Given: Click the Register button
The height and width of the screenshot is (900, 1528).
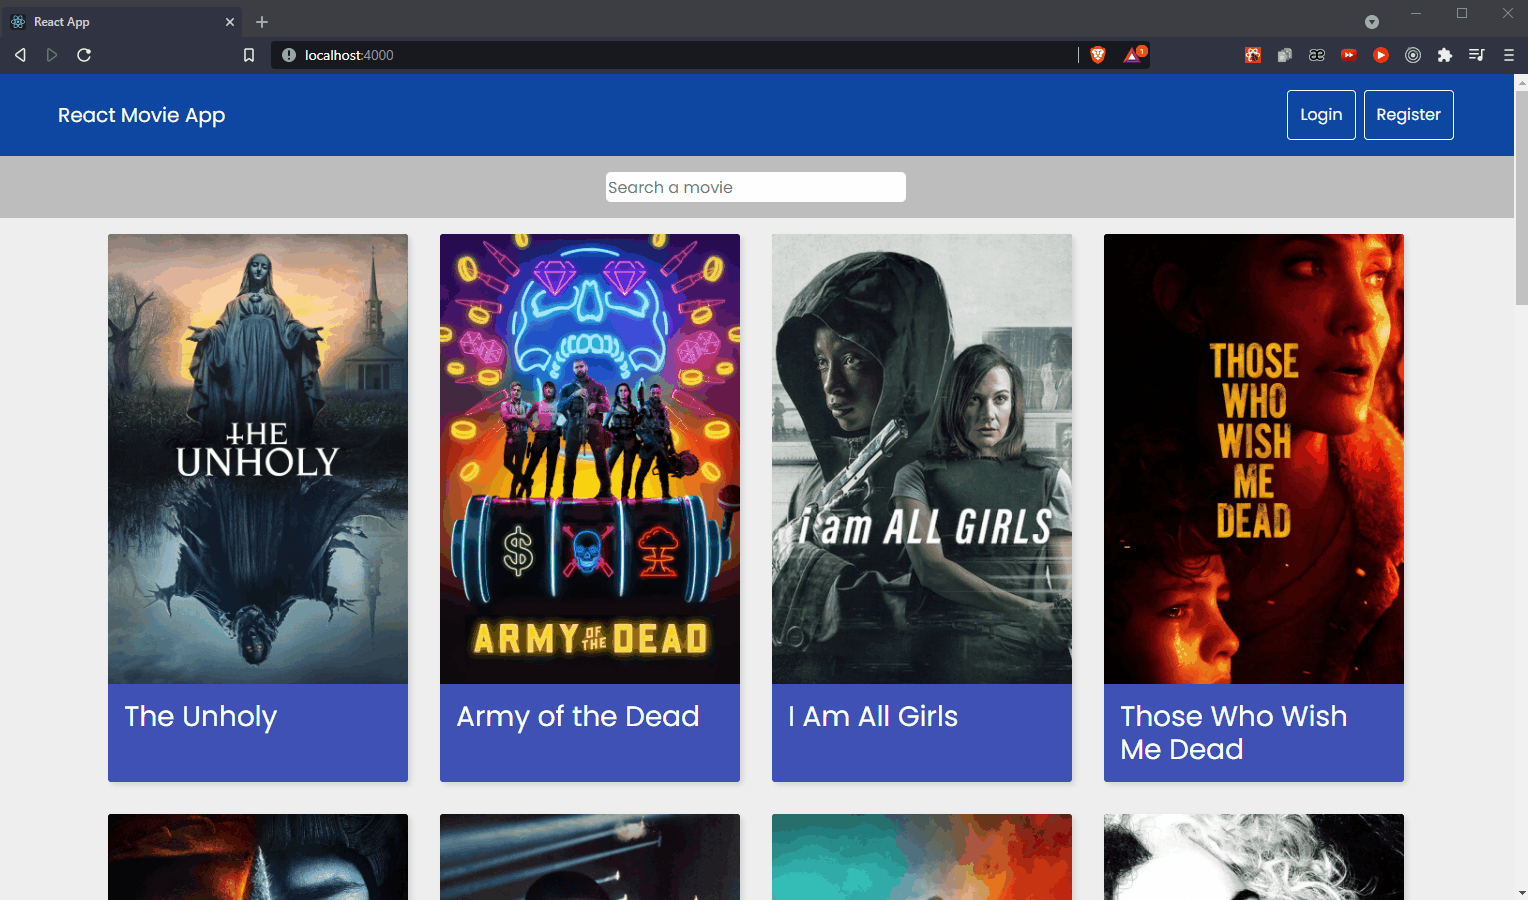Looking at the screenshot, I should tap(1408, 115).
